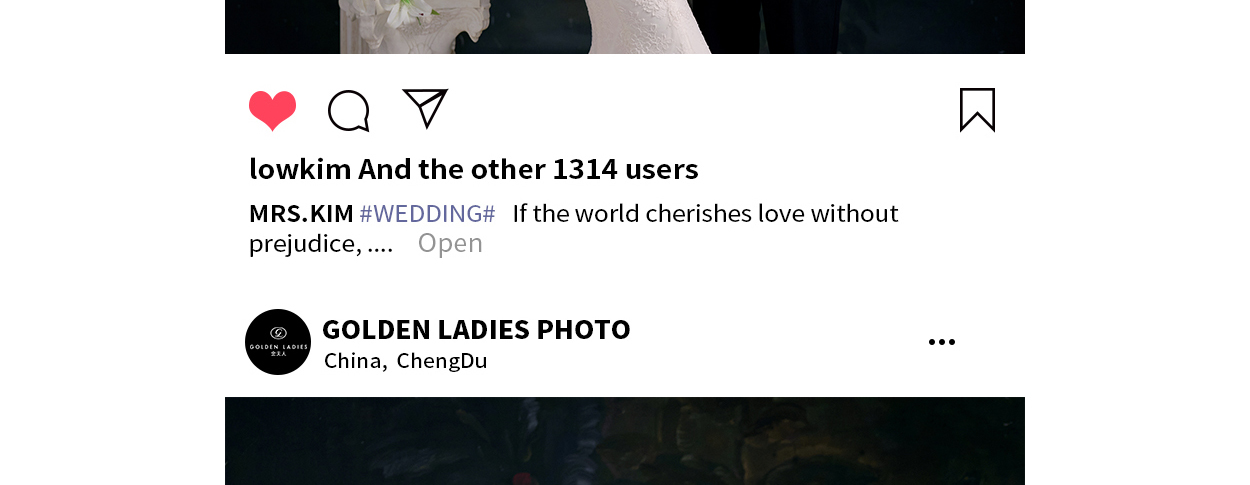The image size is (1250, 485).
Task: Unlike the post with the red heart
Action: tap(272, 110)
